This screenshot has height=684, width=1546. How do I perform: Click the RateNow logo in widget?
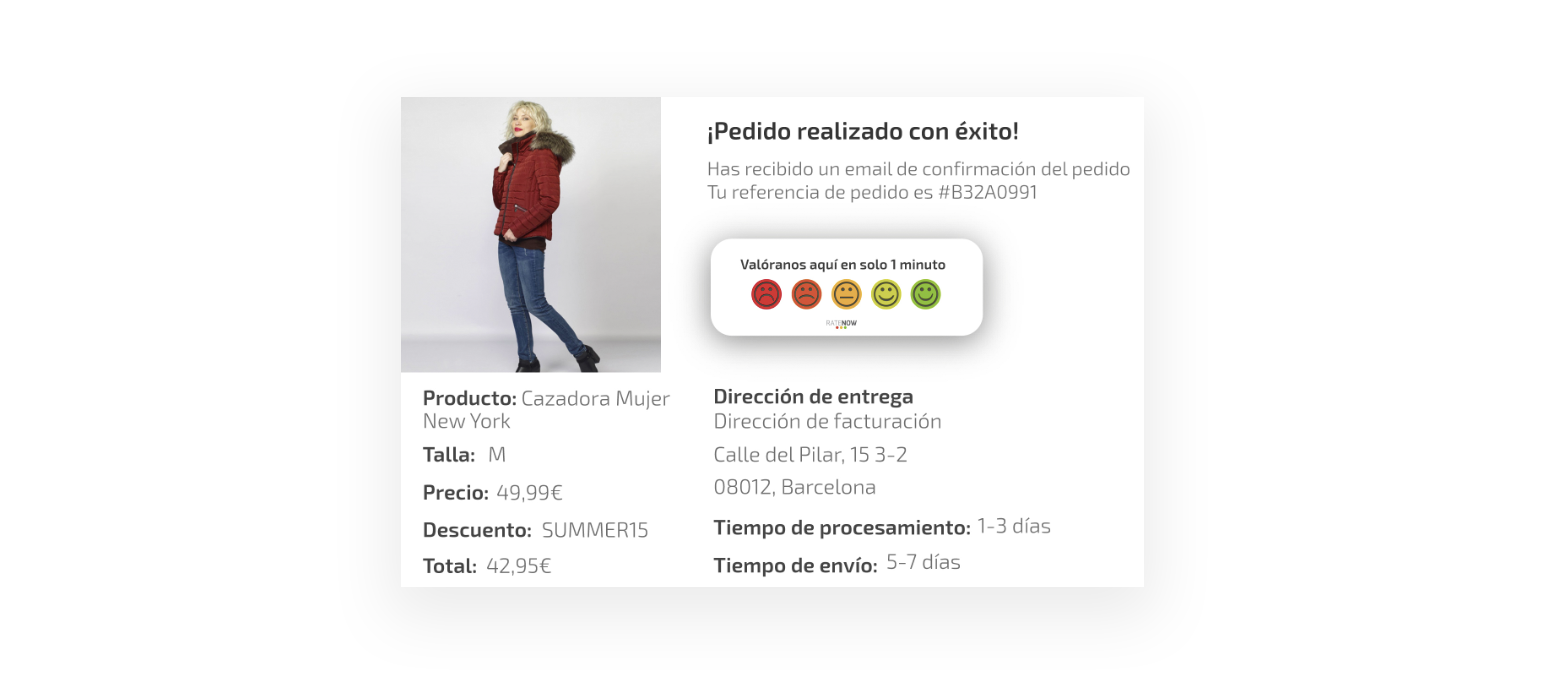pyautogui.click(x=841, y=324)
